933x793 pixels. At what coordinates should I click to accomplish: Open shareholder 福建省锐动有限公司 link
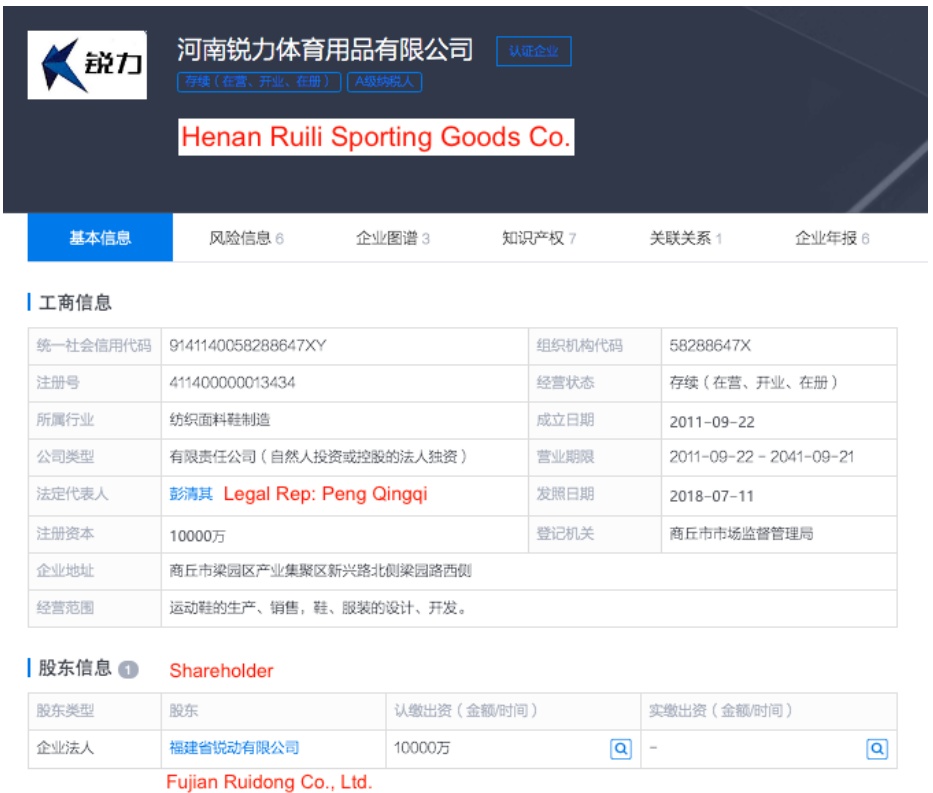[235, 748]
